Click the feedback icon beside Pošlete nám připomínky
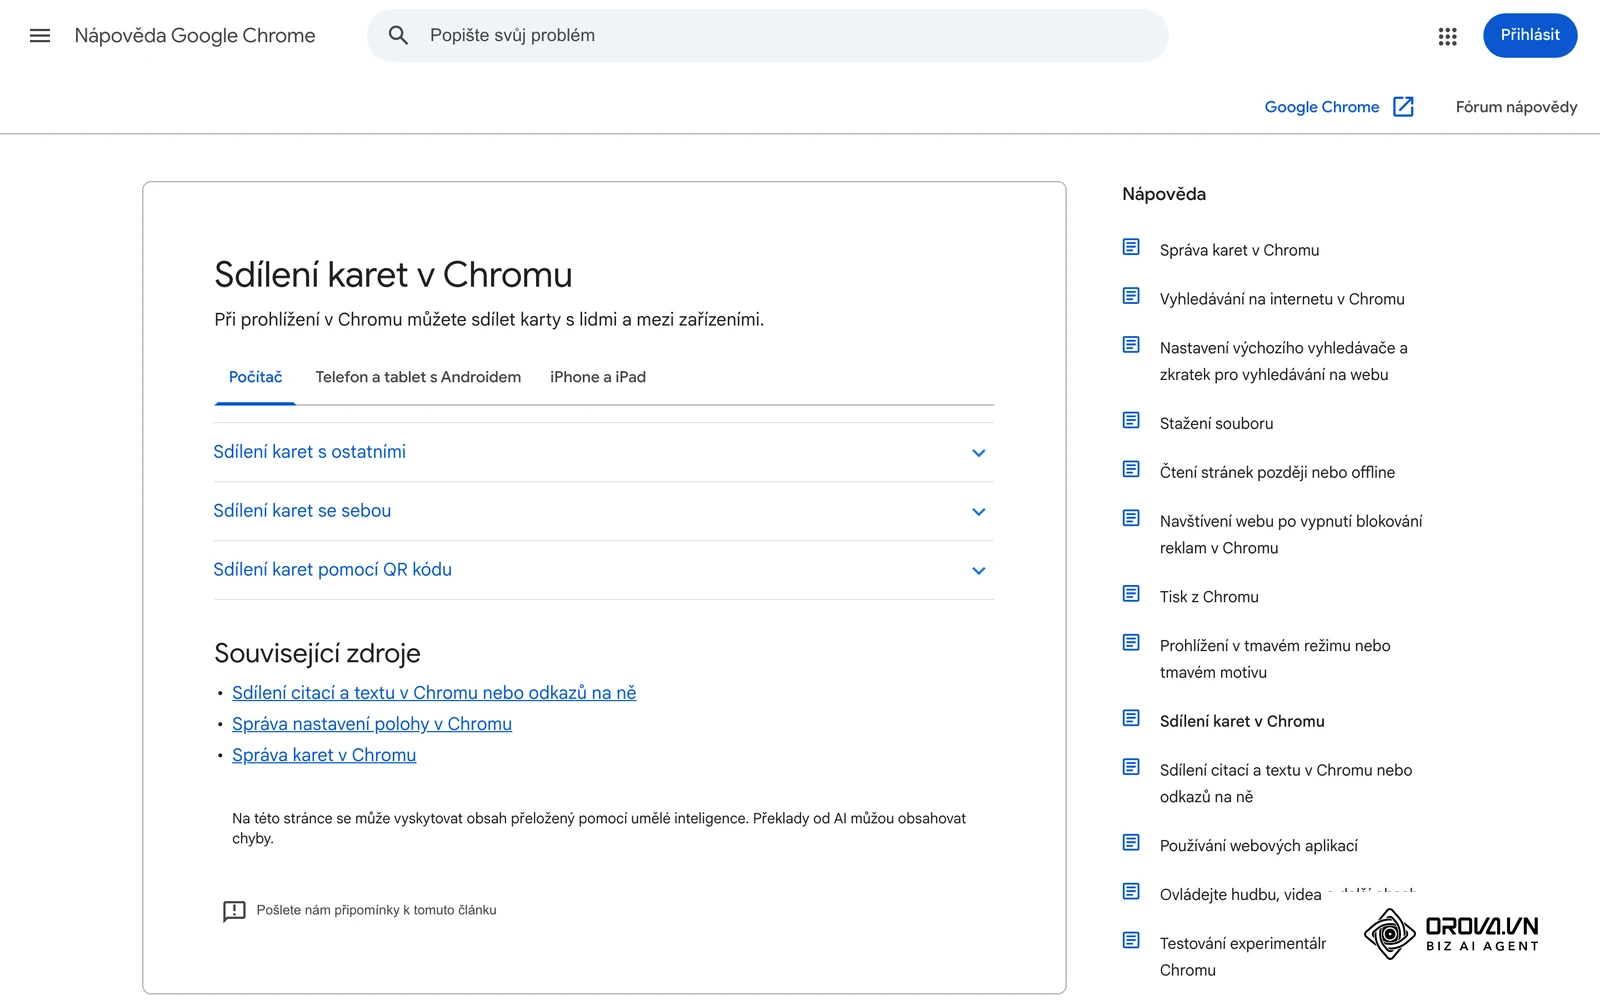 pos(234,911)
